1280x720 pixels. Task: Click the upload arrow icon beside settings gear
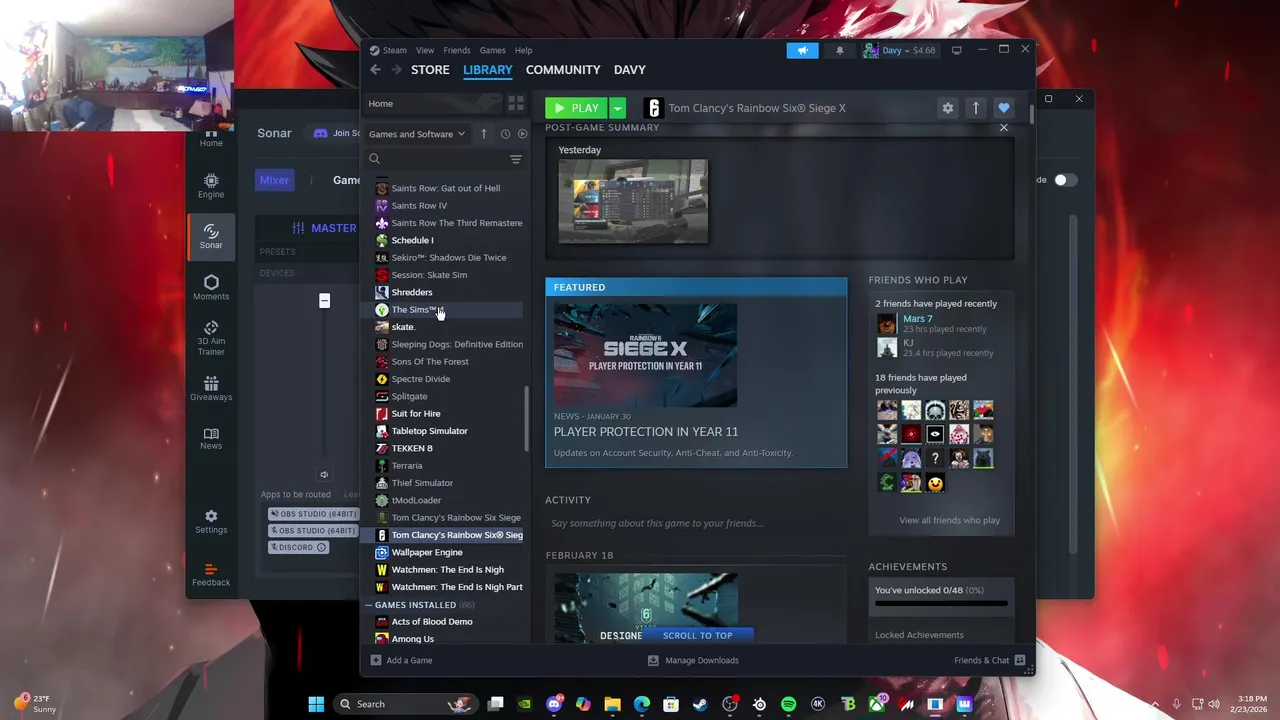point(975,108)
